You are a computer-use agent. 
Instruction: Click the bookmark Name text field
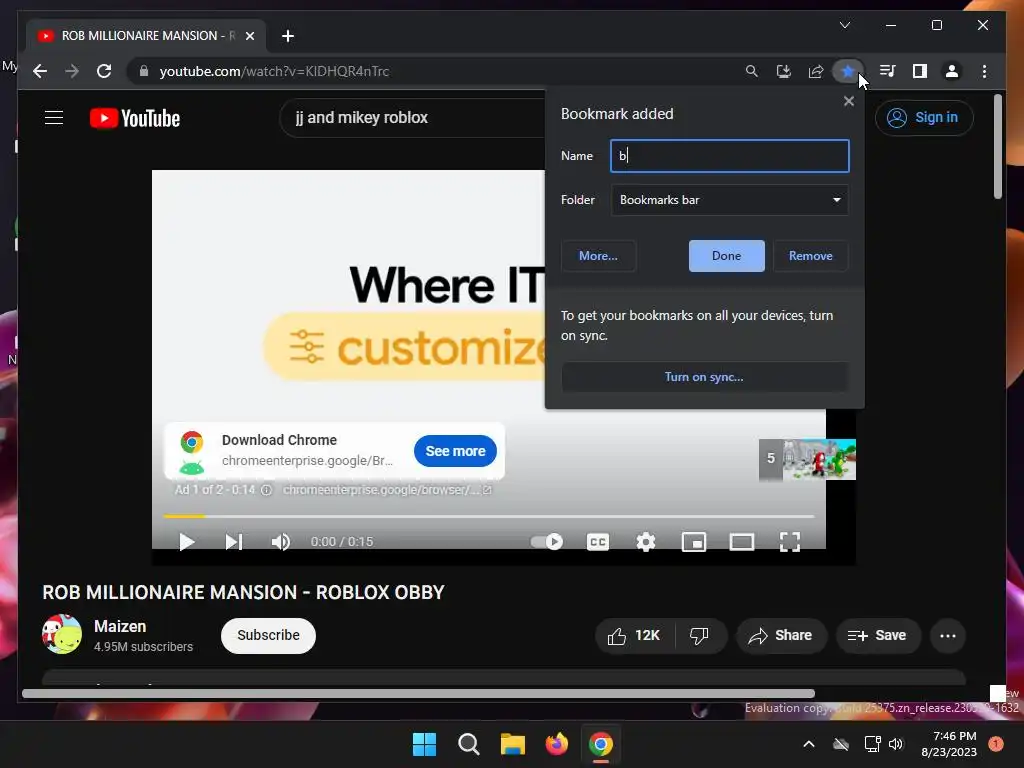tap(729, 156)
